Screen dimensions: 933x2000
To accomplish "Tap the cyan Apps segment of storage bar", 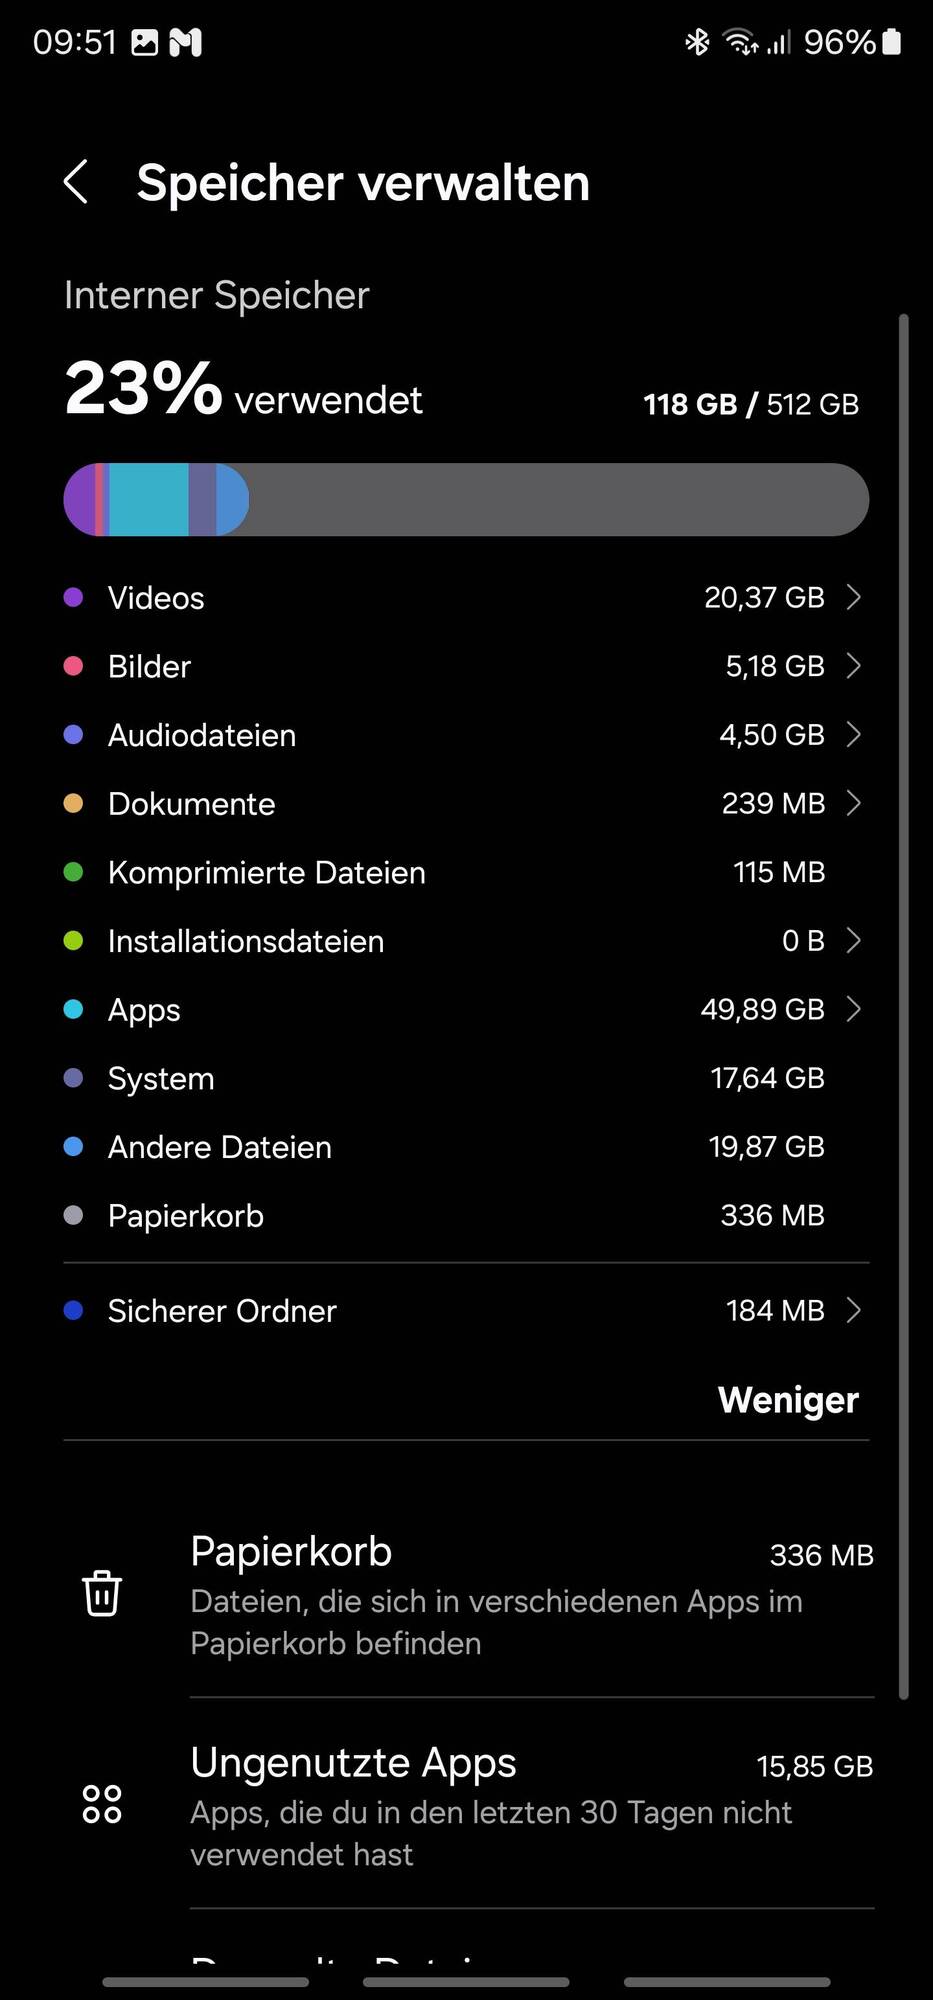I will pos(148,500).
